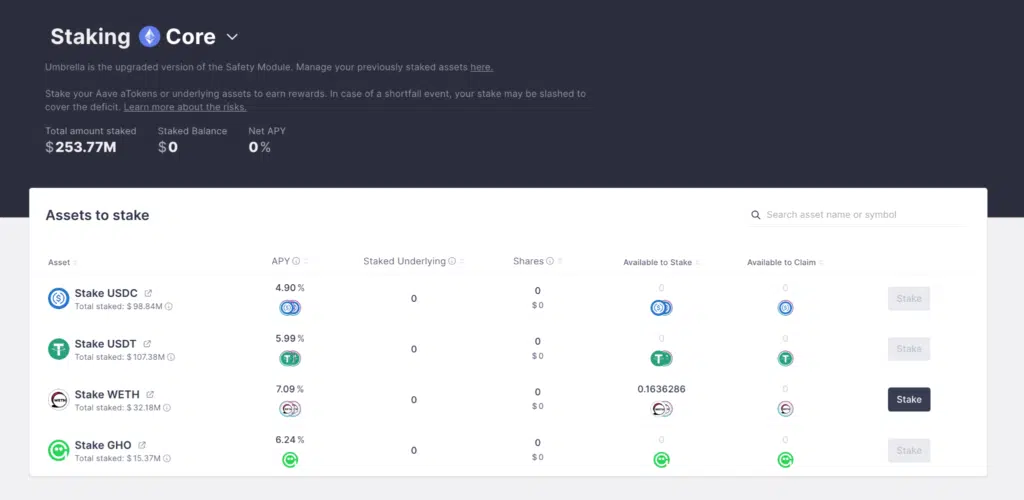Click the USDT token logo
Image resolution: width=1024 pixels, height=500 pixels.
(60, 349)
